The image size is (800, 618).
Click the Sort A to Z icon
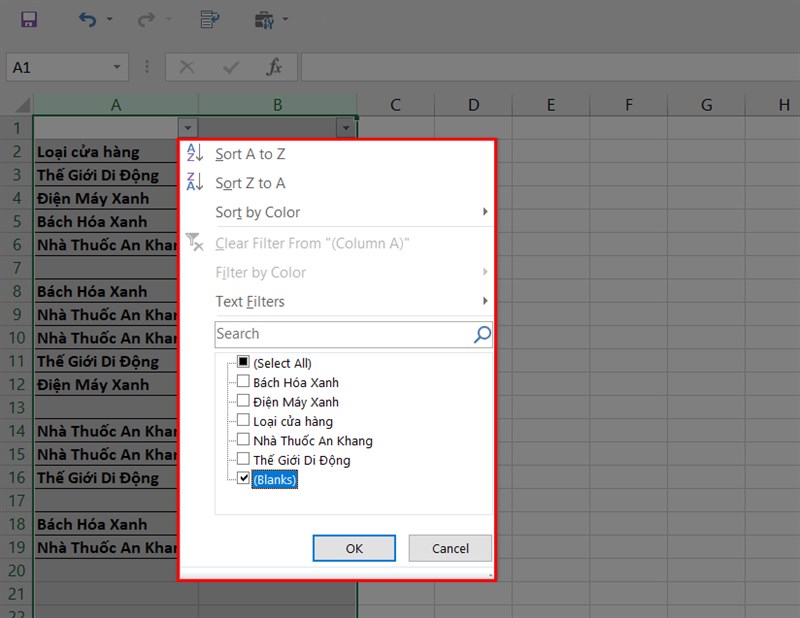tap(195, 153)
